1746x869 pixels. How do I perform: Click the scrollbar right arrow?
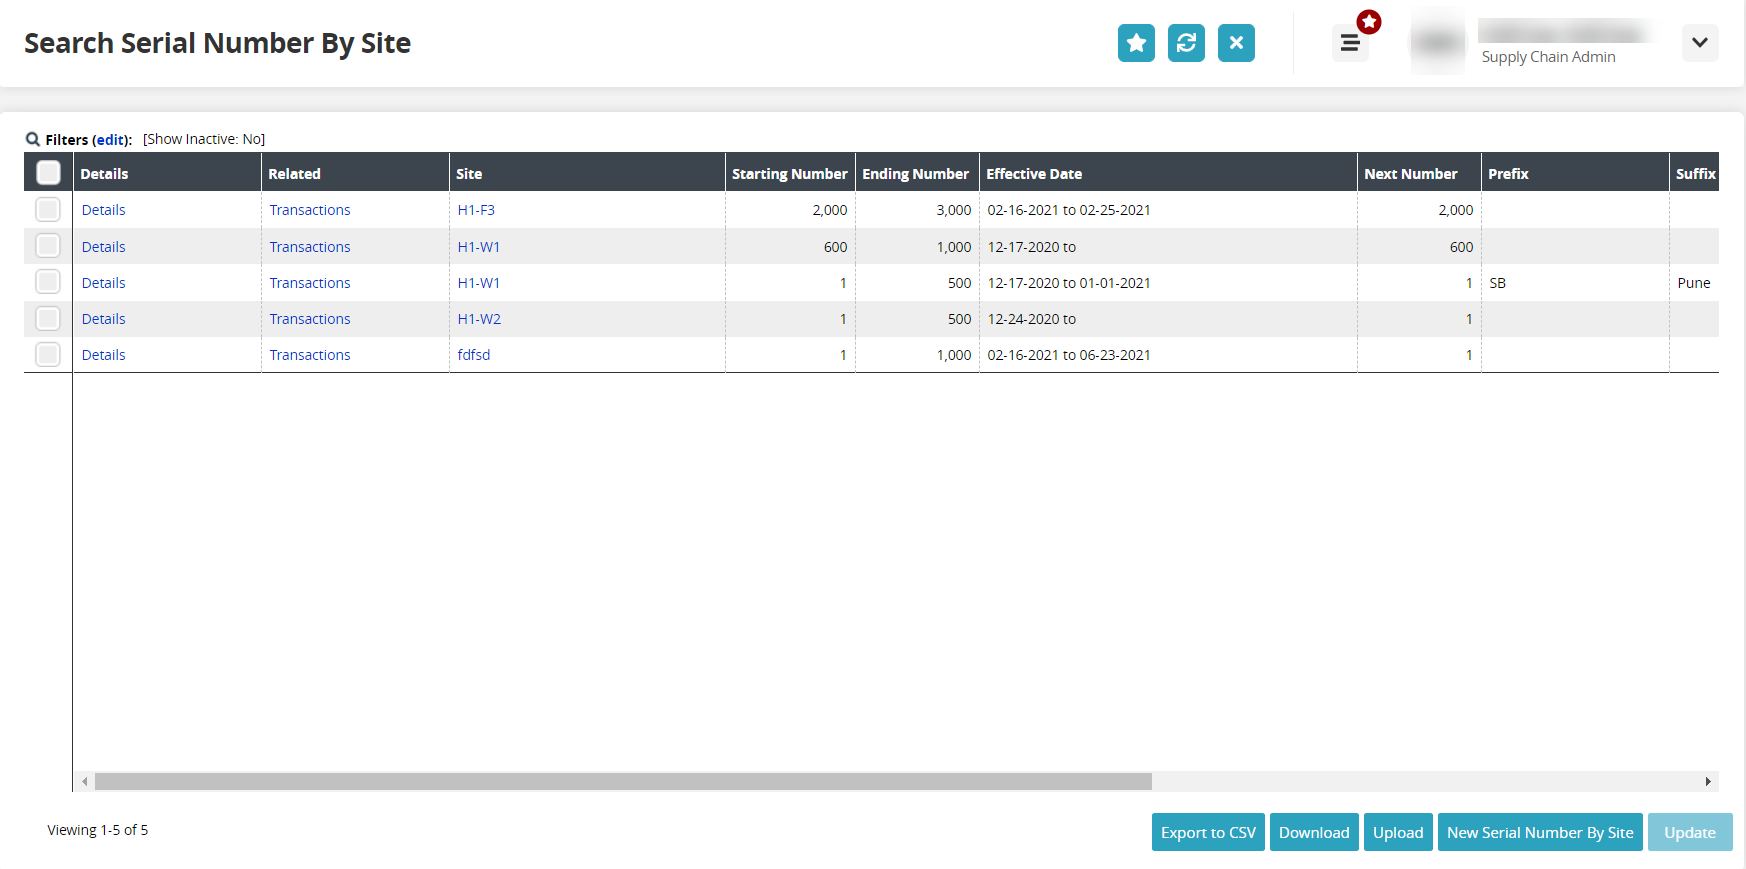1708,781
